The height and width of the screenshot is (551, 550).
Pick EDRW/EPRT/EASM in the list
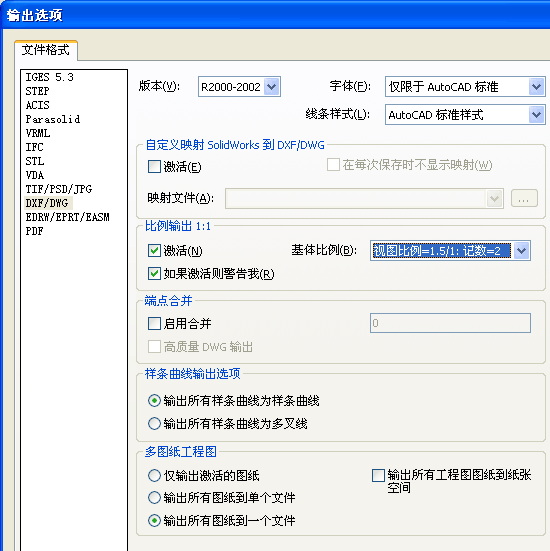pyautogui.click(x=67, y=217)
